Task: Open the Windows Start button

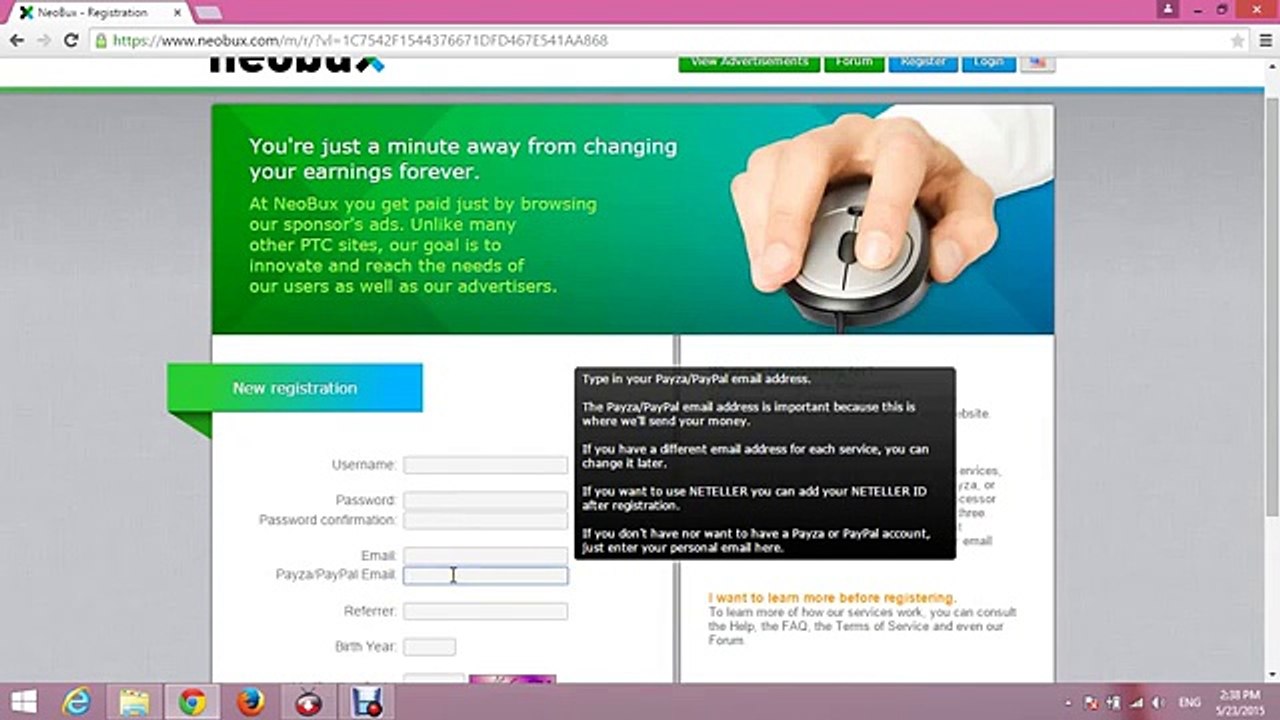Action: click(x=23, y=702)
